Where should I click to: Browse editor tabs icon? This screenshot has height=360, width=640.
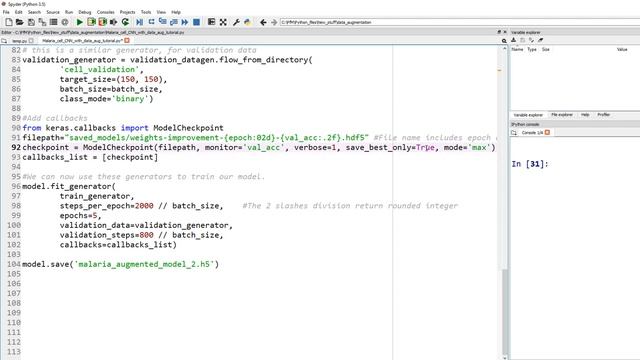pyautogui.click(x=4, y=41)
